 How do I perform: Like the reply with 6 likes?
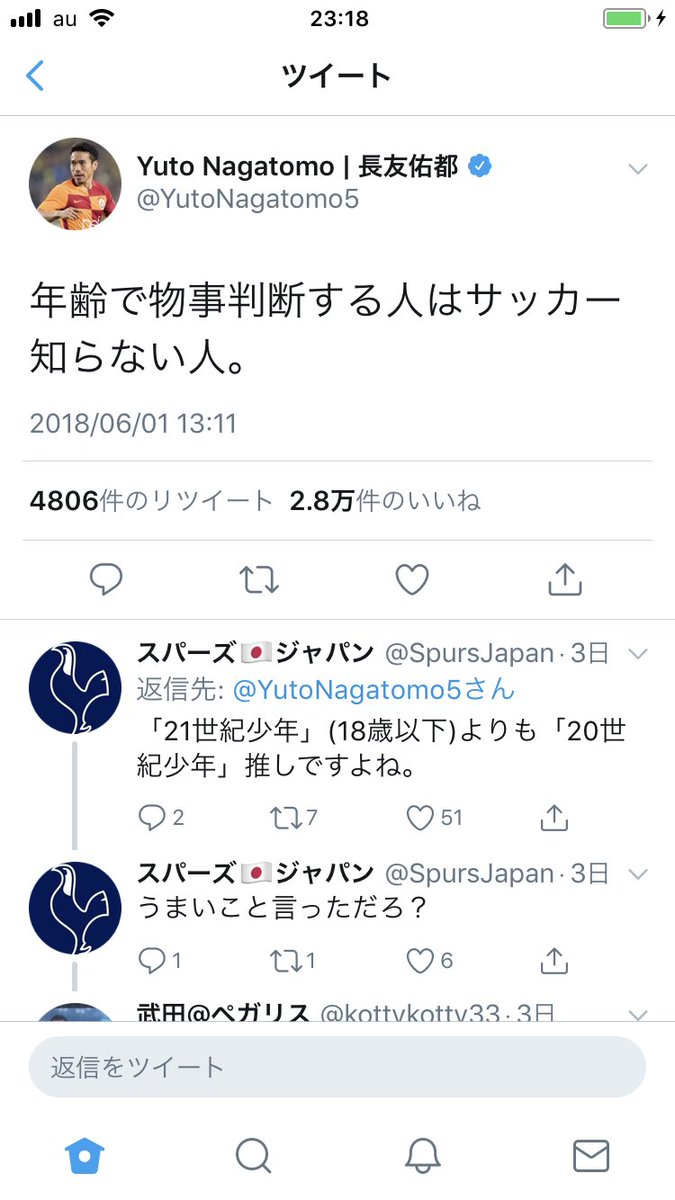[430, 961]
